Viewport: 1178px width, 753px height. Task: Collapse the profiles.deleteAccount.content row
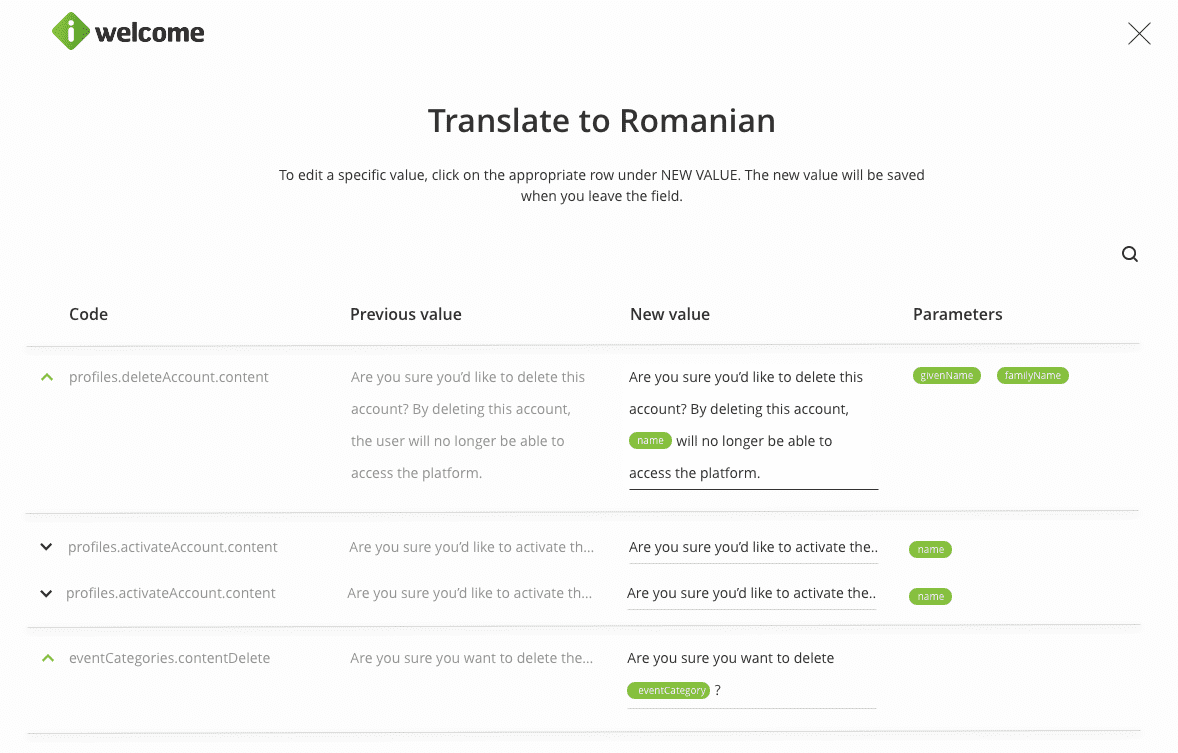click(46, 378)
